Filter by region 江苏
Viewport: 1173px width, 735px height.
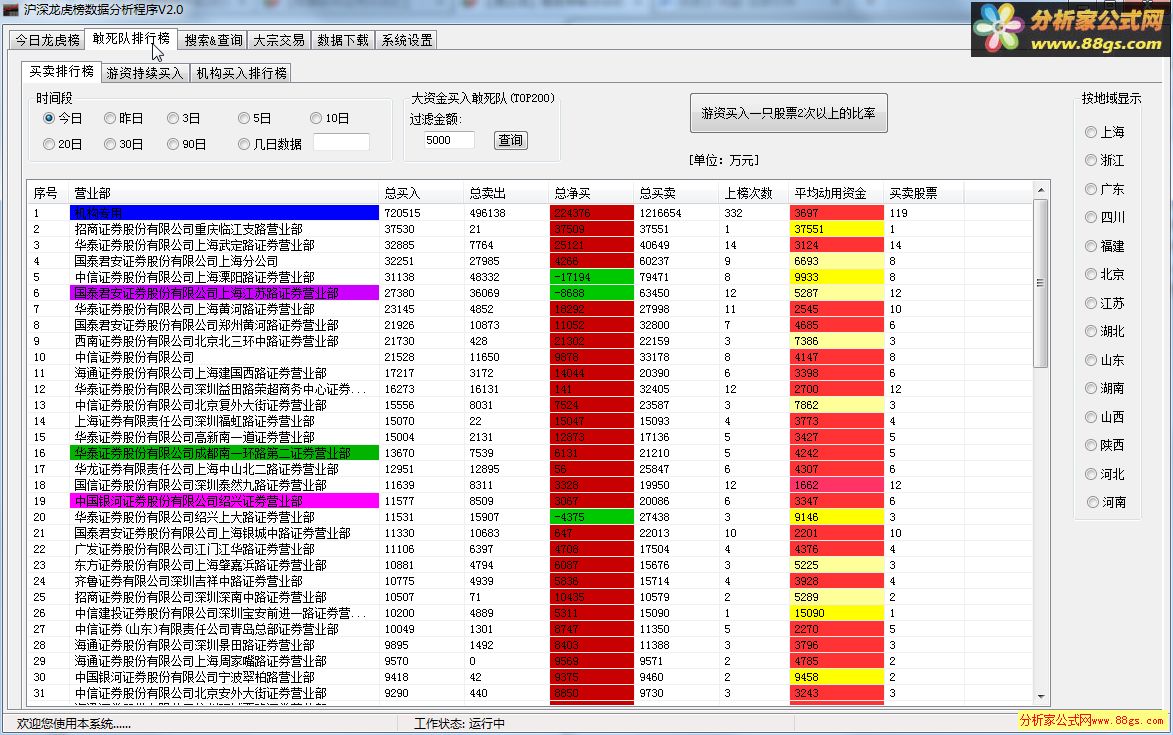1105,304
